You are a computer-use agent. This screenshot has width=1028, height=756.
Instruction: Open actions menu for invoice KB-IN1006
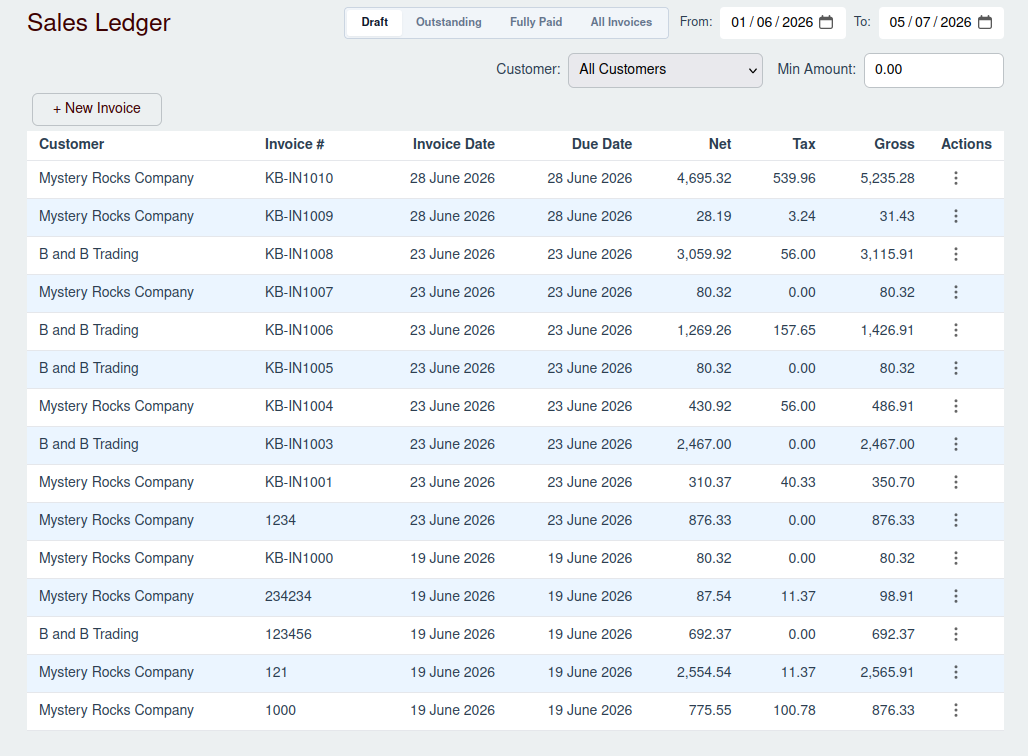[x=956, y=330]
